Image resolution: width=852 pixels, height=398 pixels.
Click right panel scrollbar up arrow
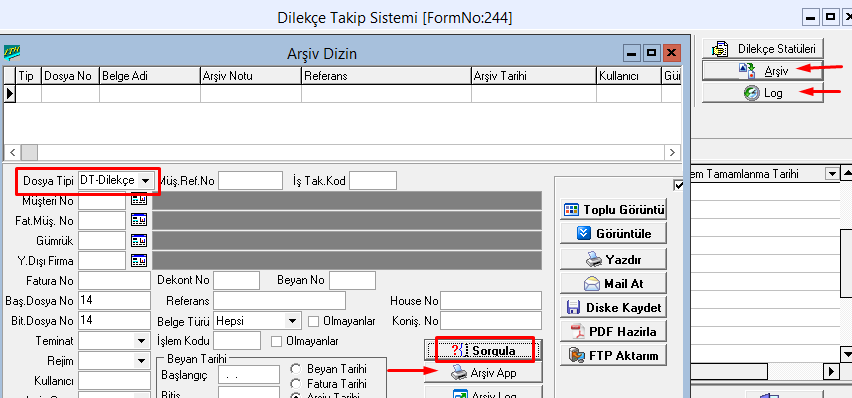pyautogui.click(x=846, y=174)
